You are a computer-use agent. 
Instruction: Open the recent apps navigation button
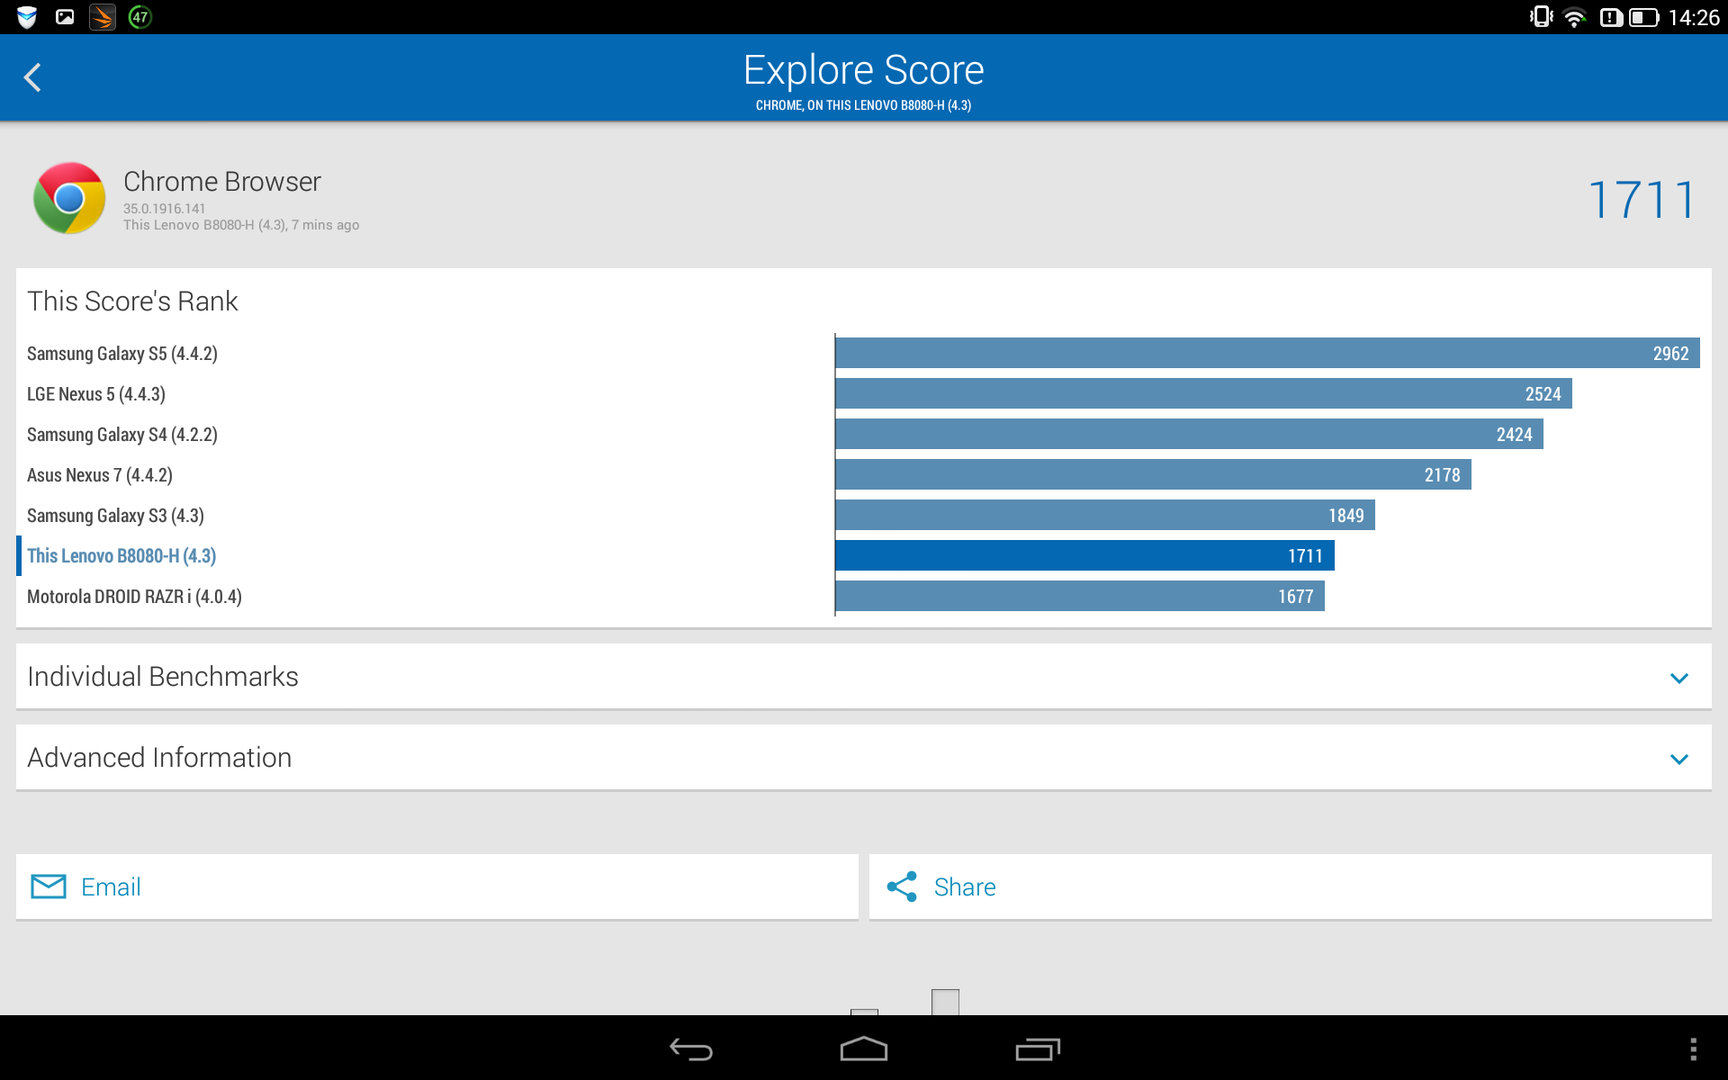click(1037, 1049)
